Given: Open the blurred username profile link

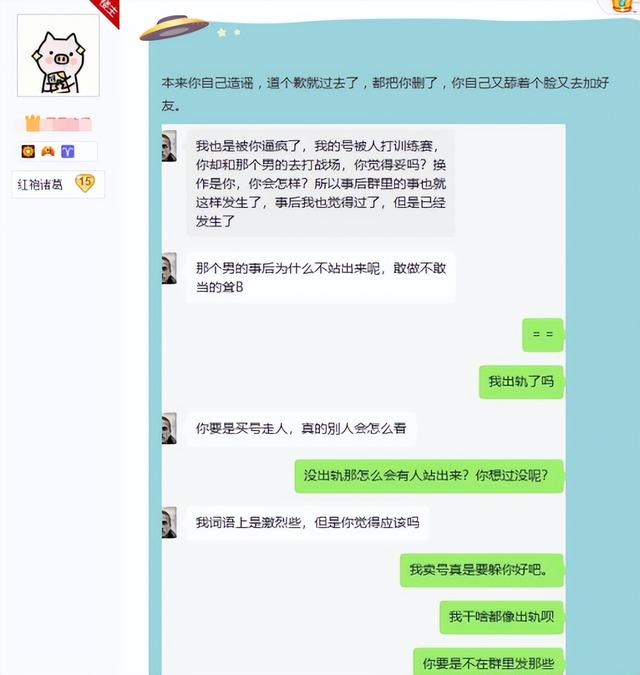Looking at the screenshot, I should pos(67,124).
